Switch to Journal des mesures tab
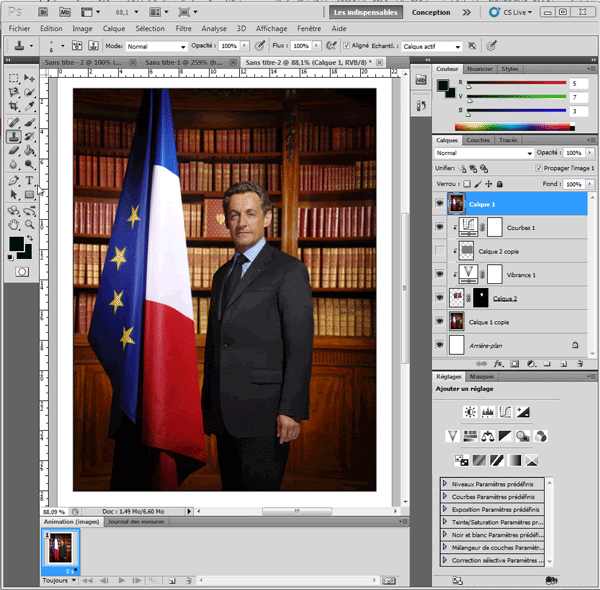The width and height of the screenshot is (600, 590). coord(135,522)
